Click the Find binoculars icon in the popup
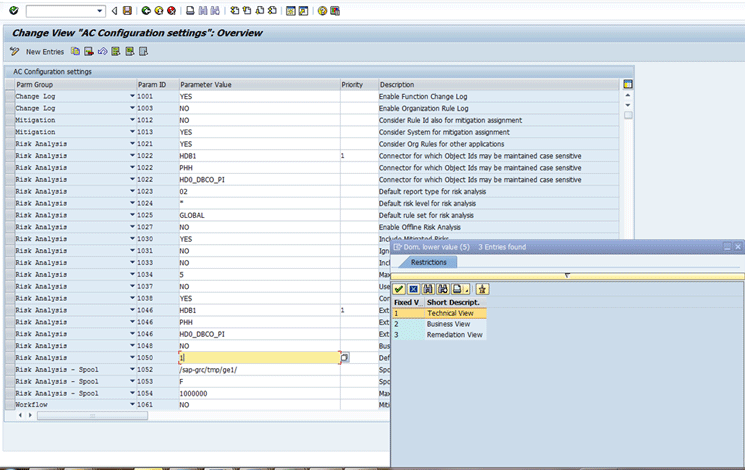This screenshot has width=745, height=470. (427, 289)
